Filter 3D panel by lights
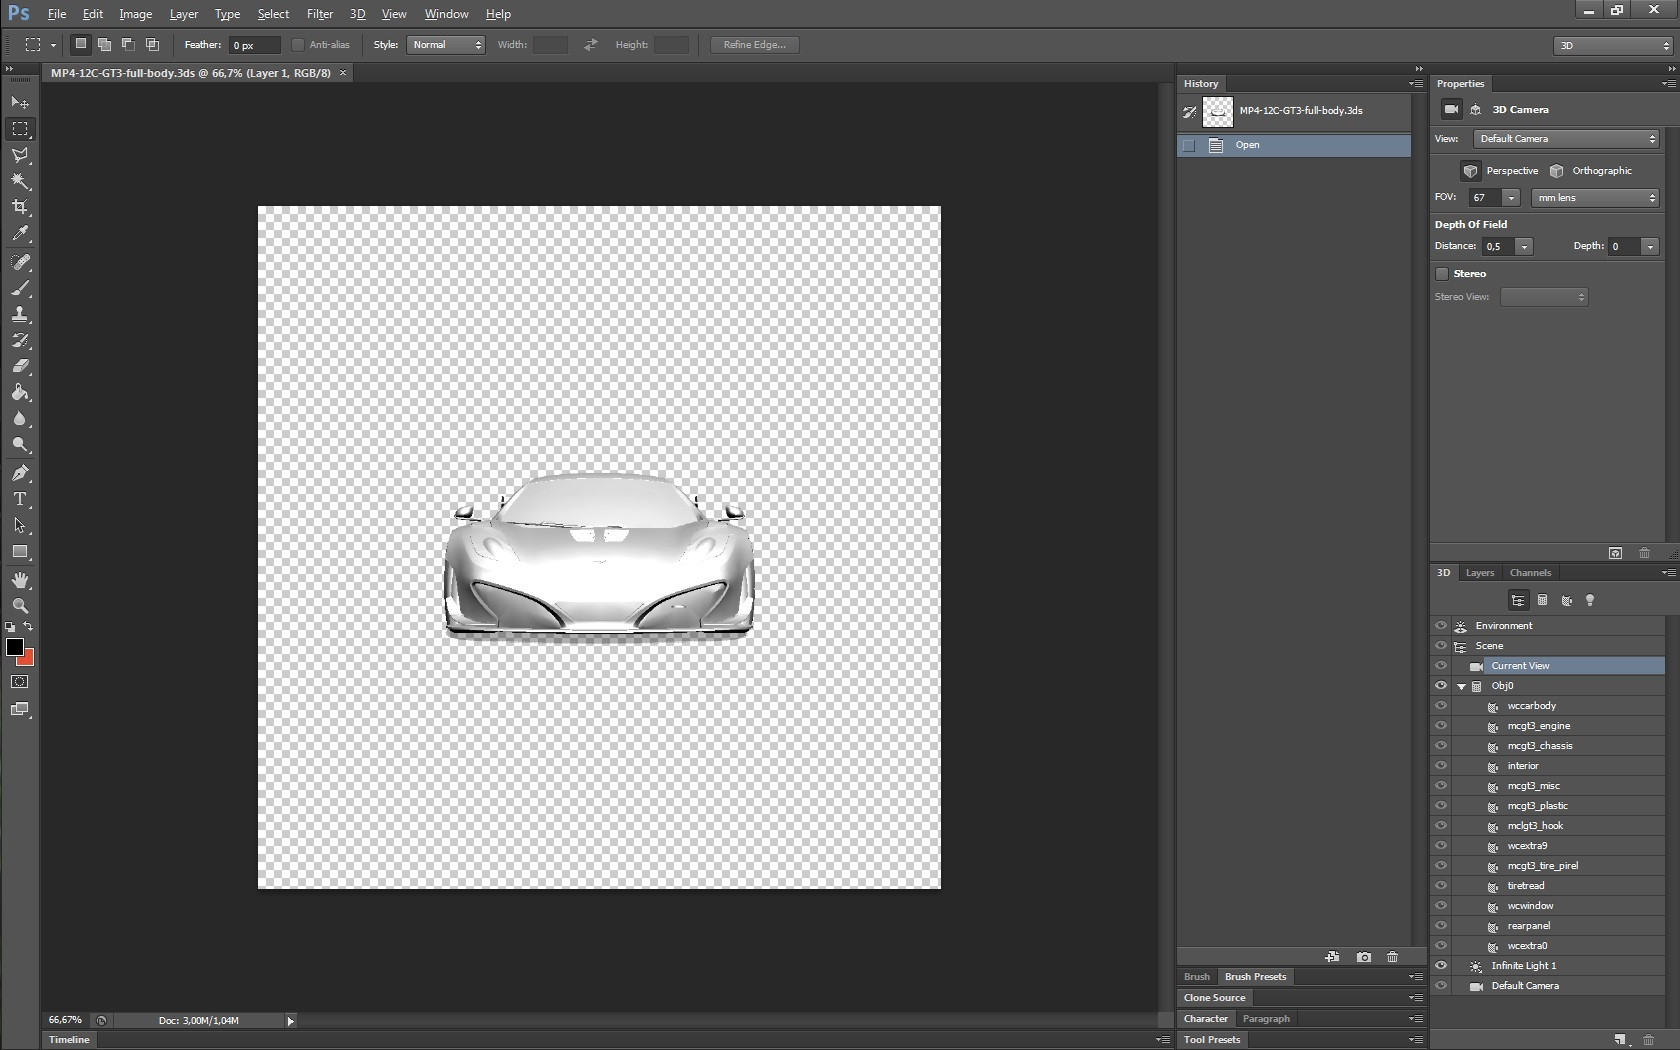The height and width of the screenshot is (1050, 1680). (1590, 600)
